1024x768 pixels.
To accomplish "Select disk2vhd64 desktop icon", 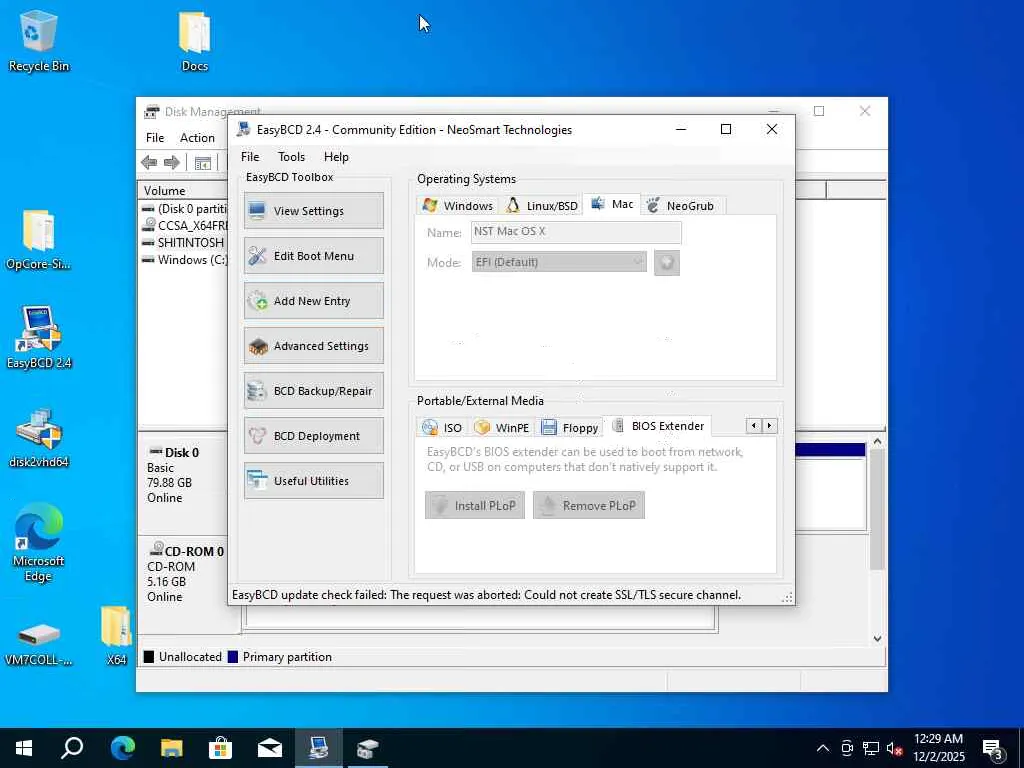I will (x=39, y=438).
